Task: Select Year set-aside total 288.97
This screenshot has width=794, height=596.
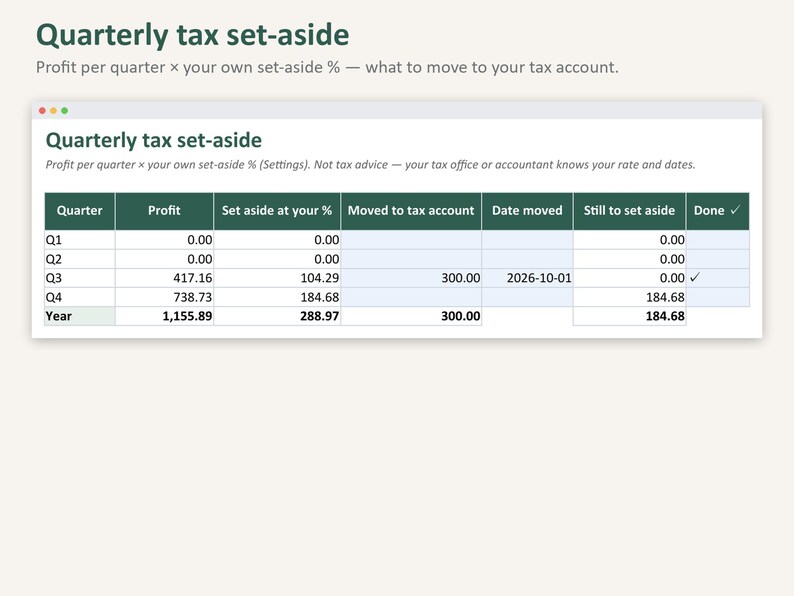Action: click(x=277, y=316)
